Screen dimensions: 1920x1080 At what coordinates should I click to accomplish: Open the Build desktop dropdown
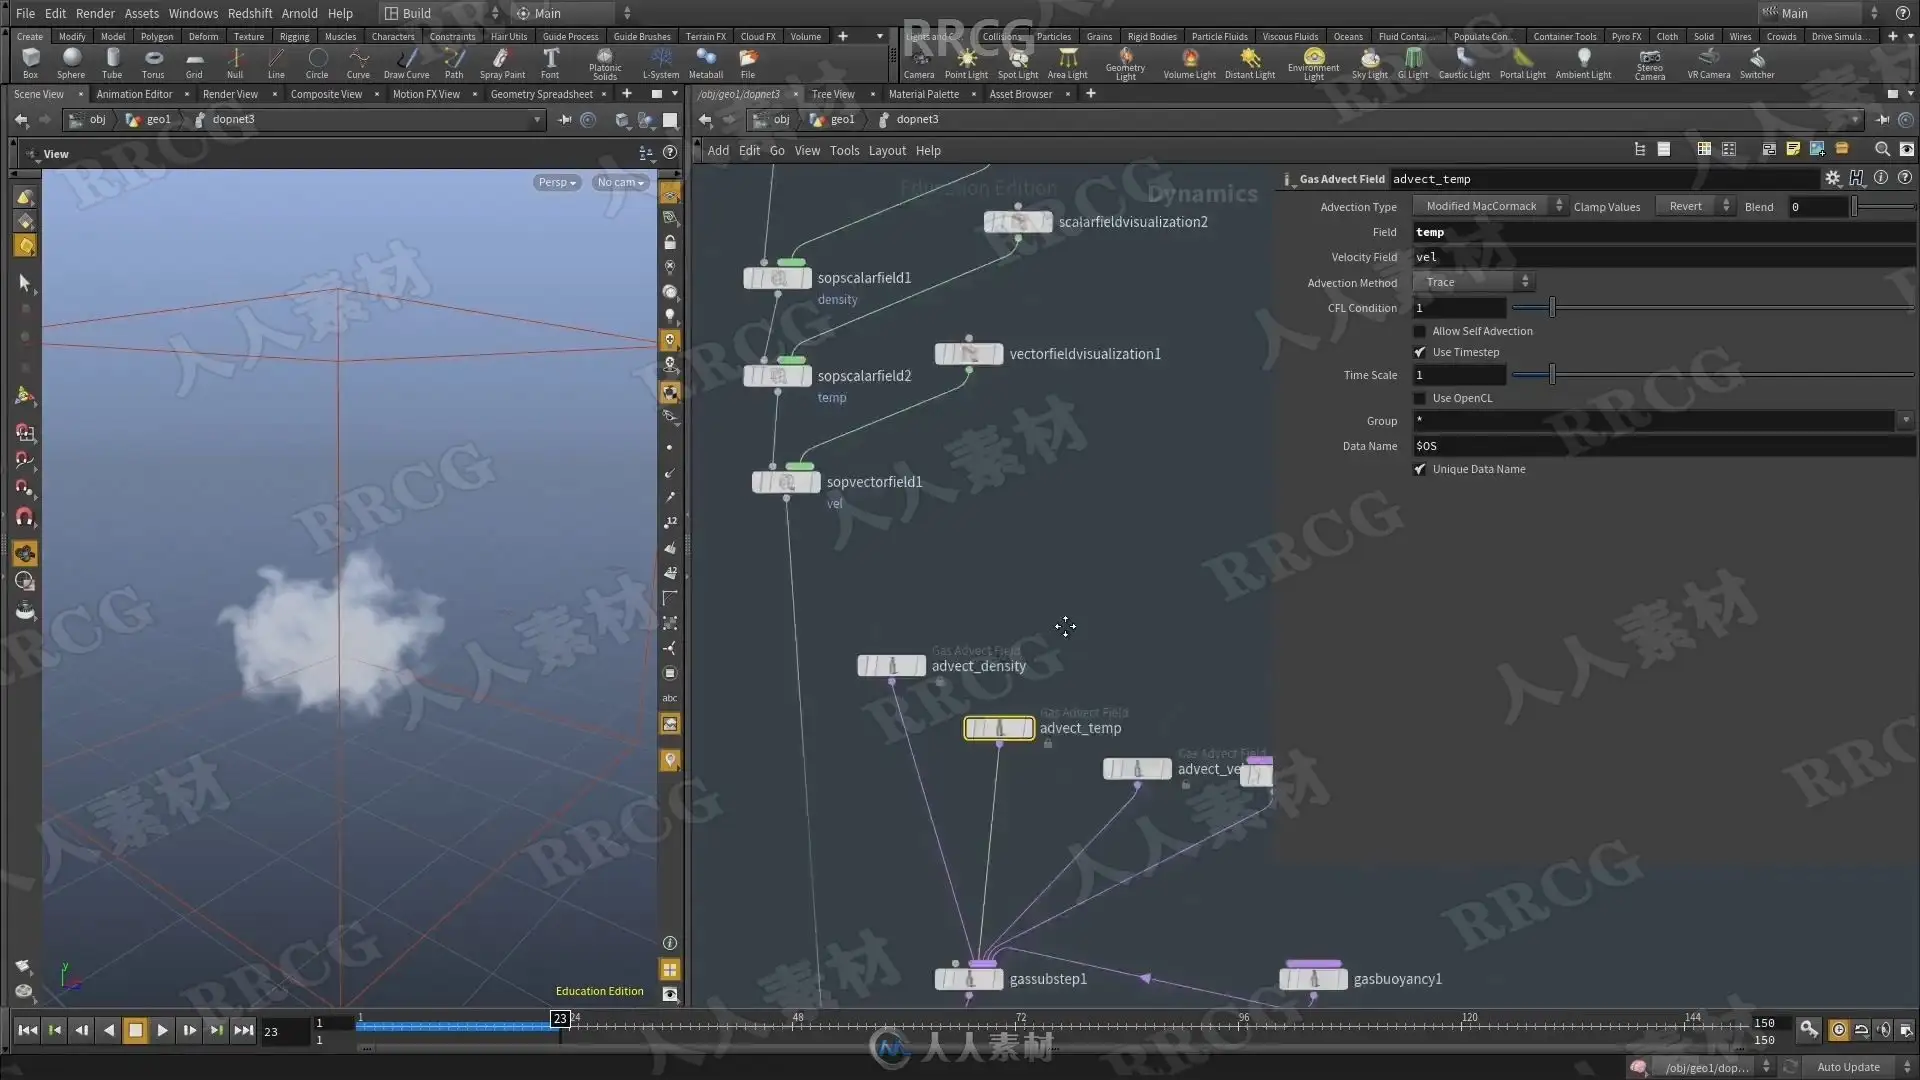tap(442, 13)
